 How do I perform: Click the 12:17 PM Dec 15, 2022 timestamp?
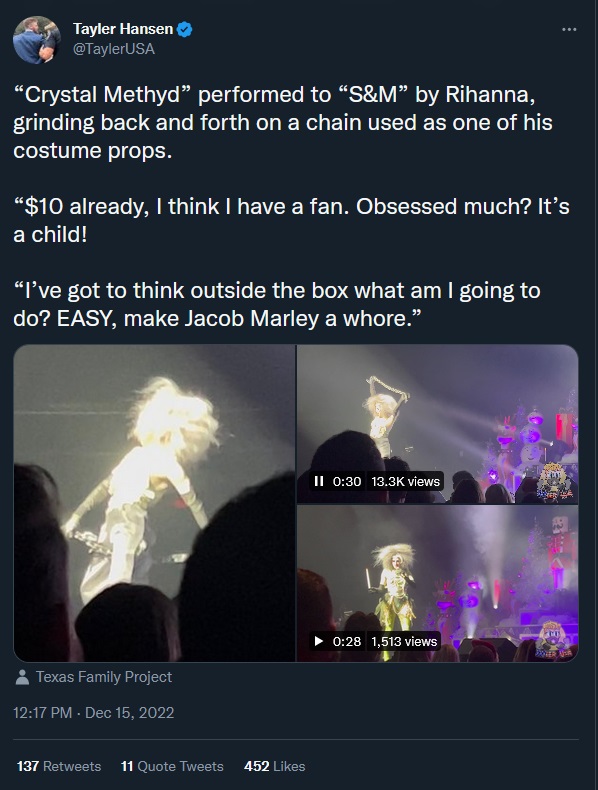point(94,712)
